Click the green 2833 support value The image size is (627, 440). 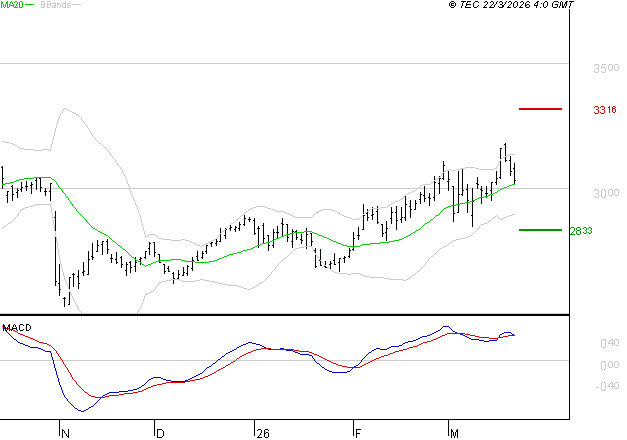(x=581, y=231)
